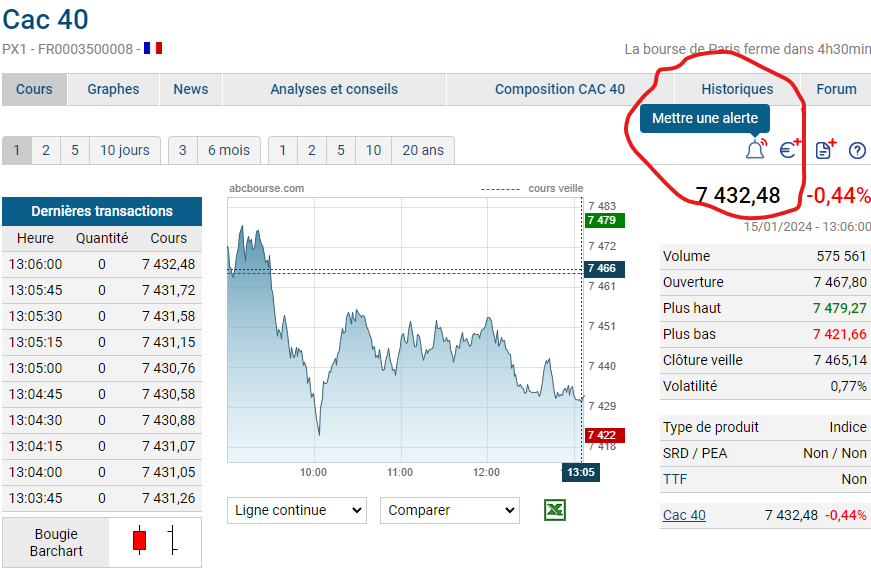Click the alert bell icon
This screenshot has width=871, height=568.
tap(755, 149)
